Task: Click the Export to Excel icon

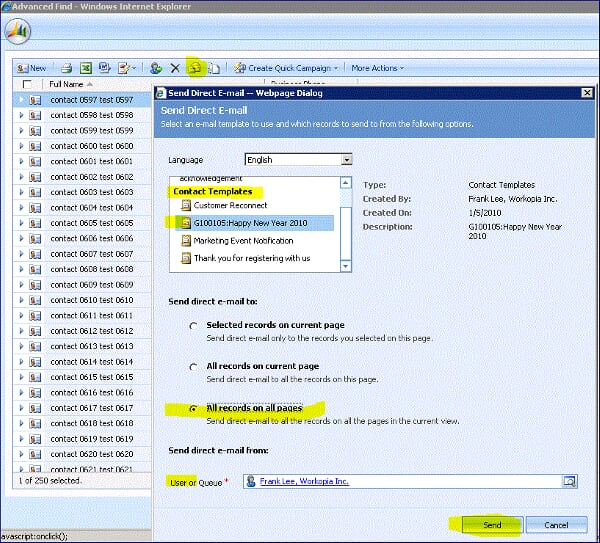Action: point(86,68)
